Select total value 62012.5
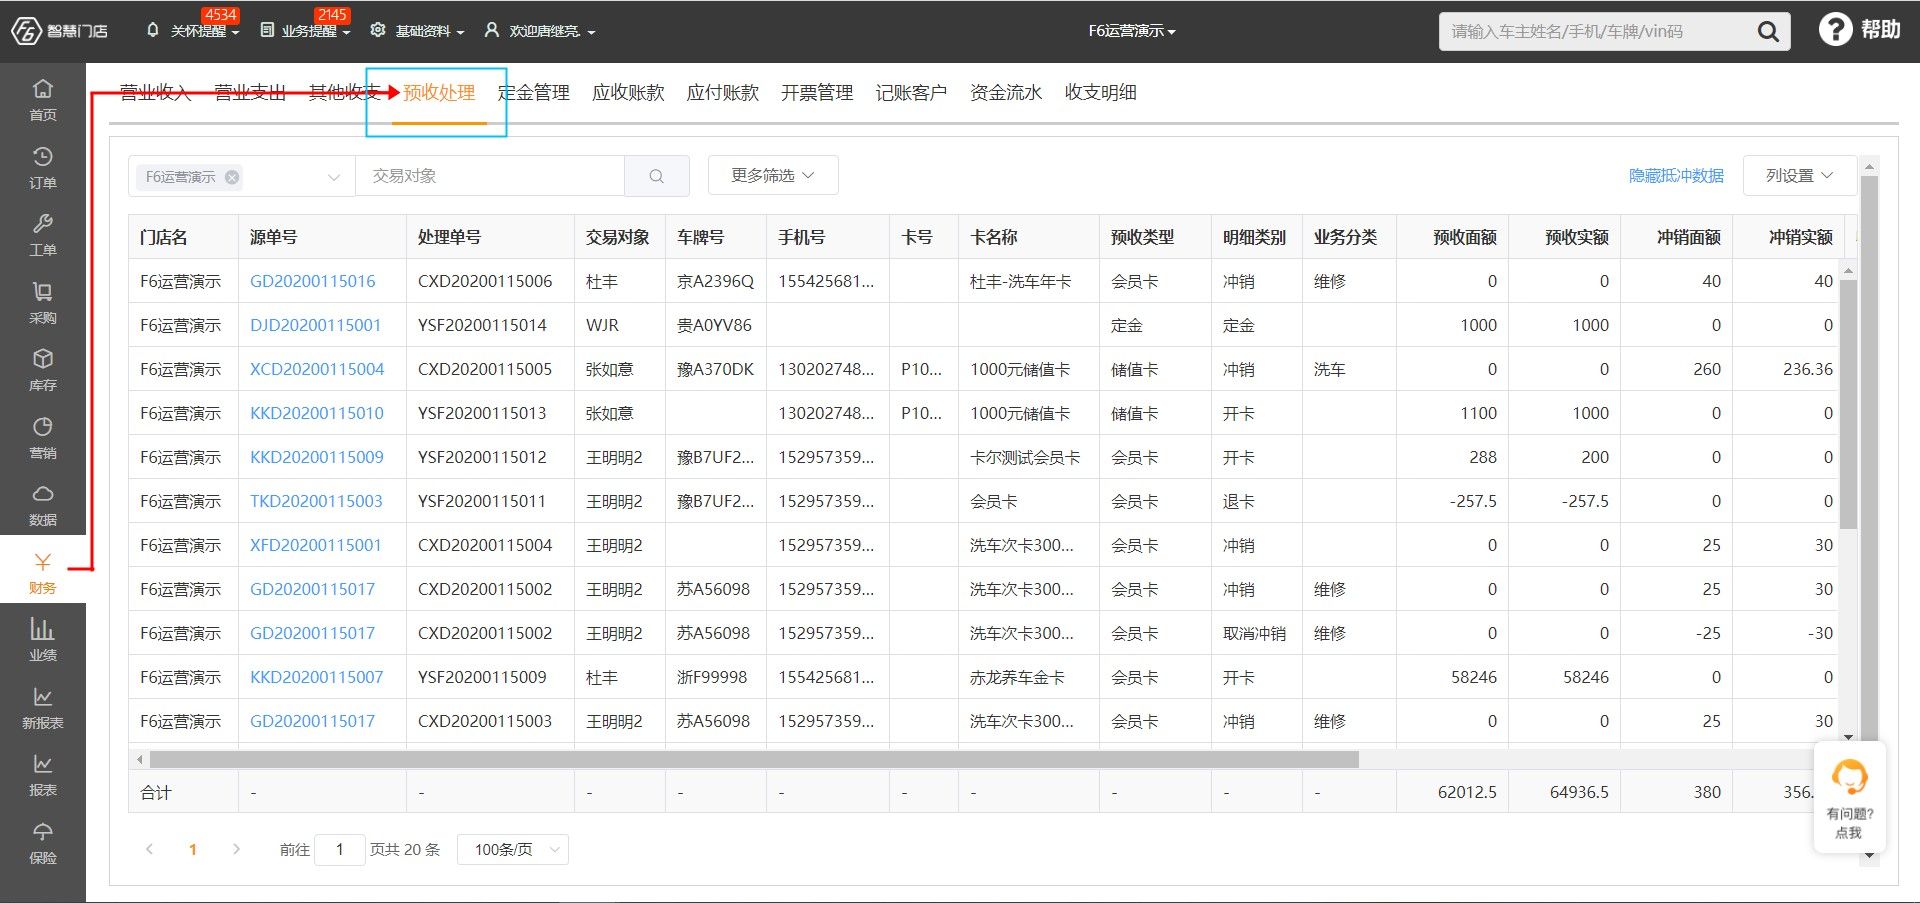Viewport: 1920px width, 903px height. pos(1467,792)
